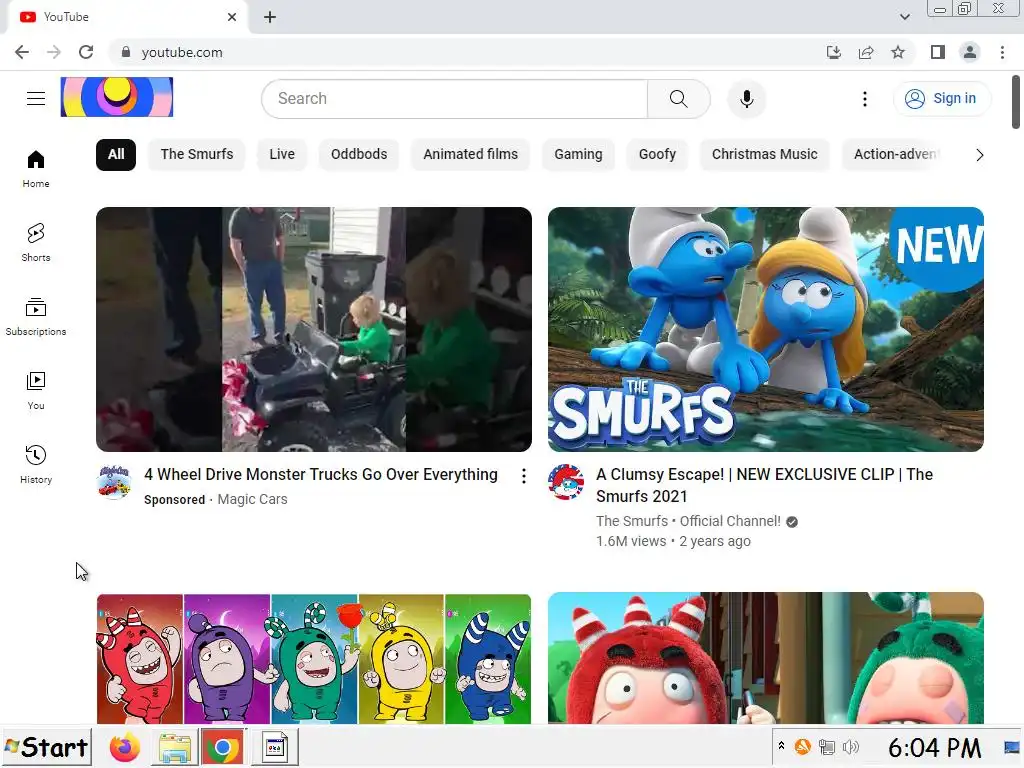Click the install app icon in address bar
The width and height of the screenshot is (1024, 768).
[x=833, y=52]
